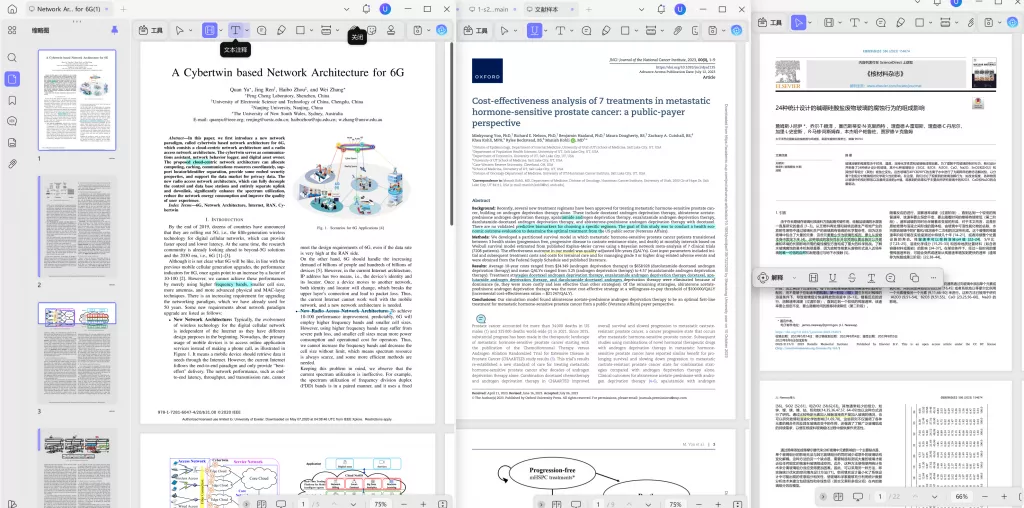This screenshot has height=508, width=1024.
Task: Click the notification bell in the left window
Action: (x=366, y=9)
